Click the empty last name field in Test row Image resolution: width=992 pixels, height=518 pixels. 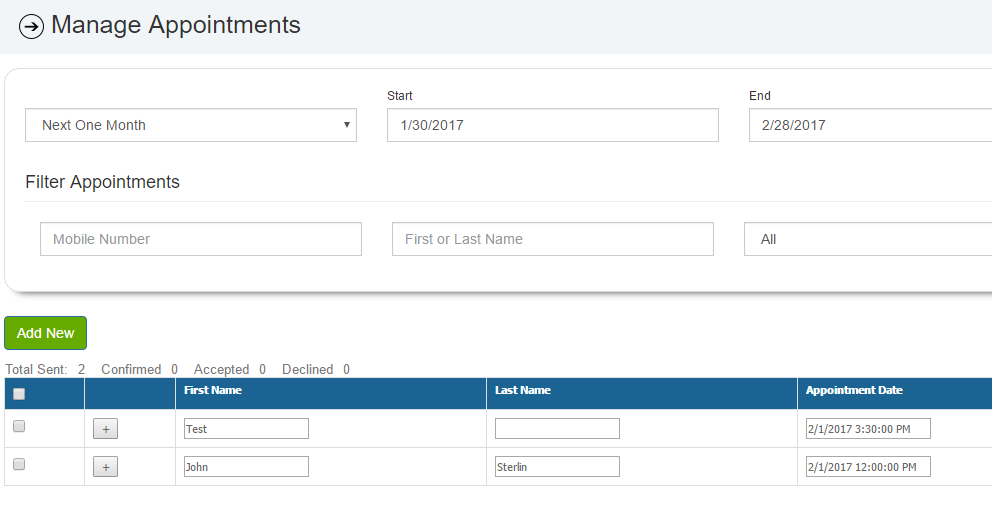557,429
